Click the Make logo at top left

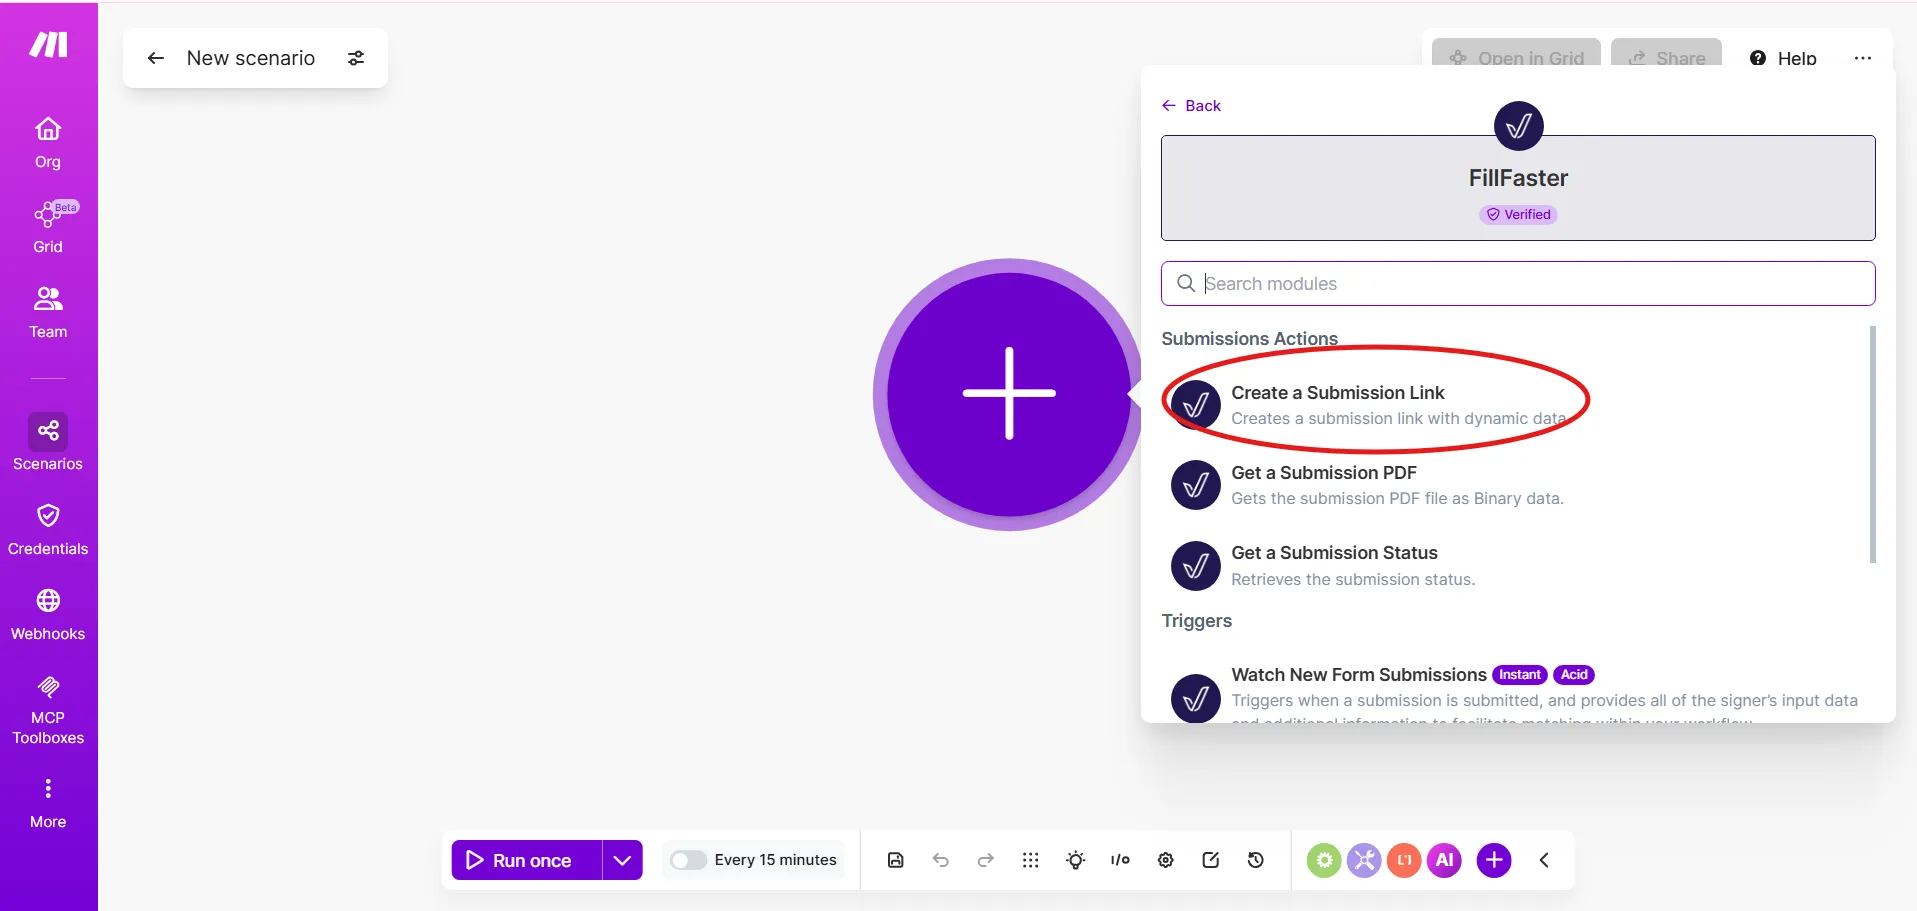point(48,45)
